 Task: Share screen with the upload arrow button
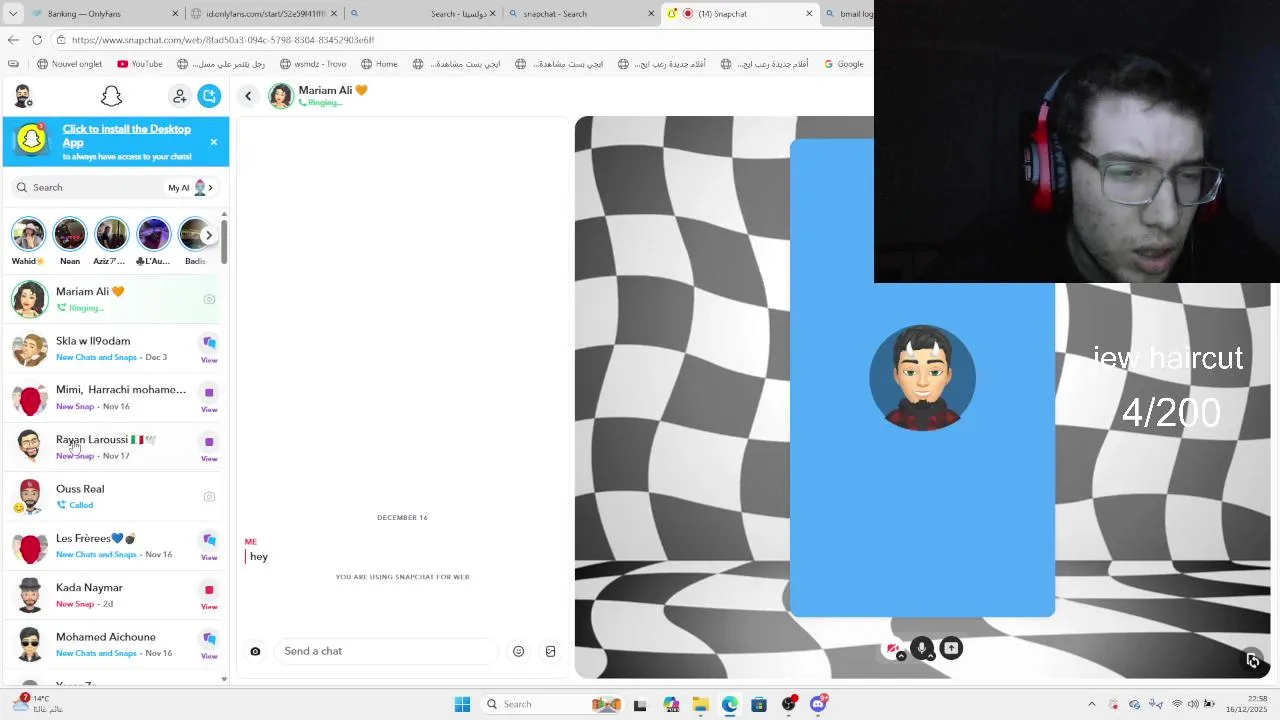pyautogui.click(x=951, y=648)
